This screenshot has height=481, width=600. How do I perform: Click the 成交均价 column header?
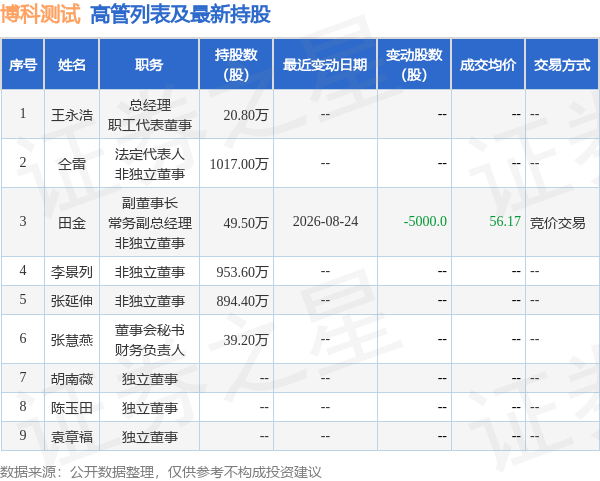point(488,65)
